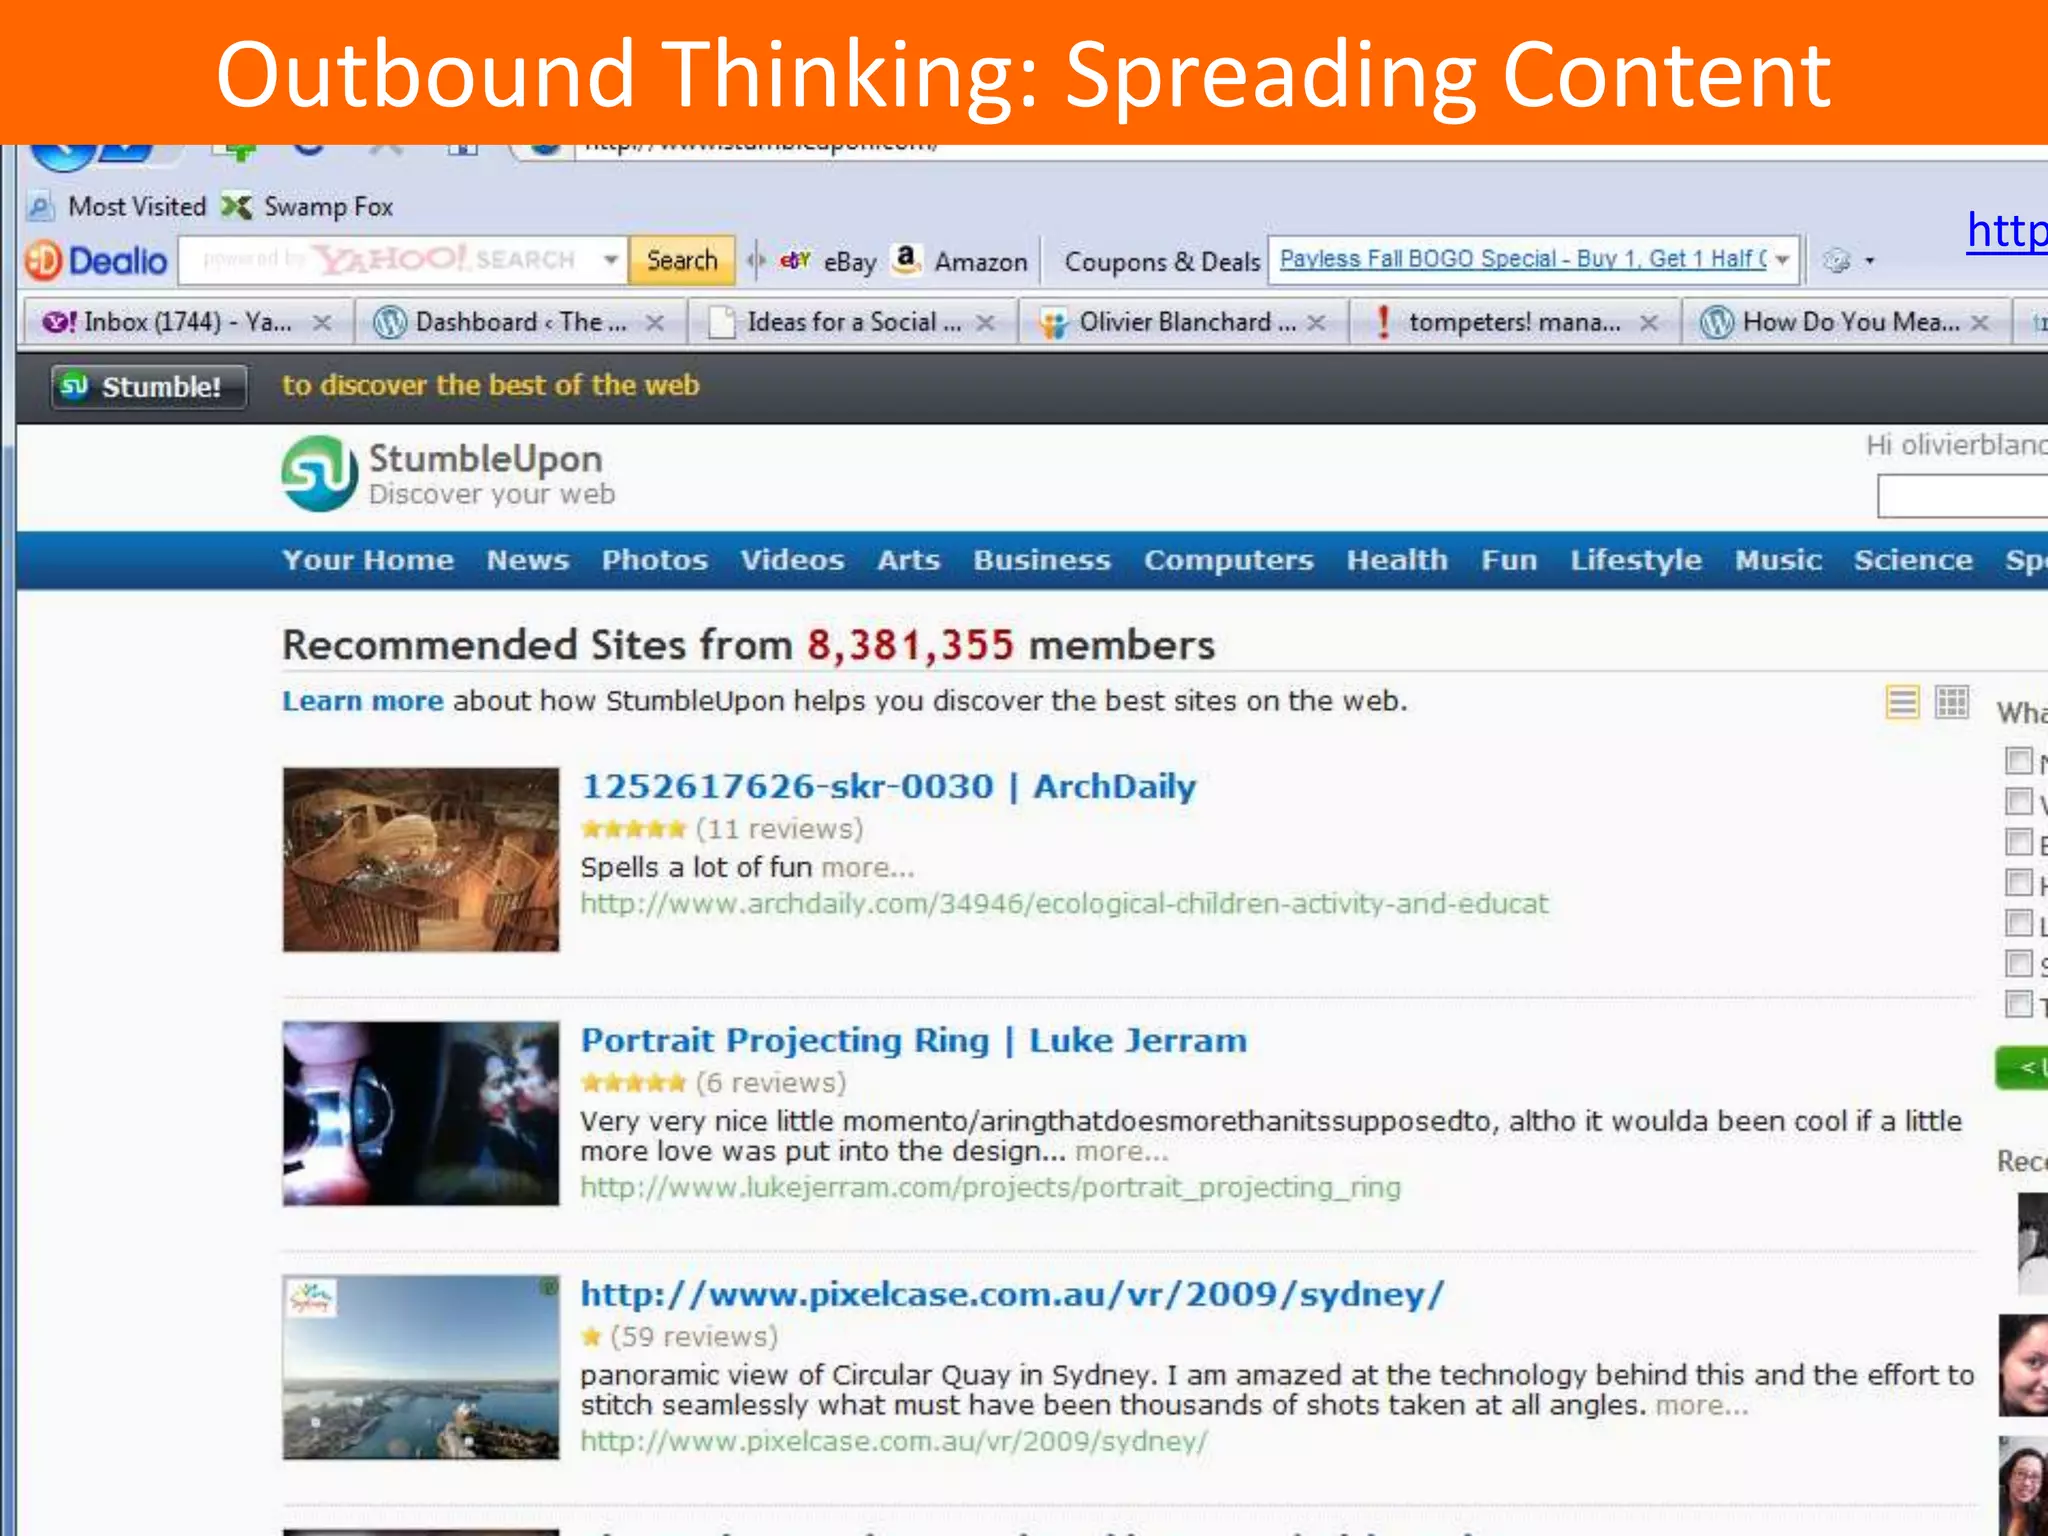The height and width of the screenshot is (1536, 2048).
Task: Open the Fun category
Action: click(1509, 560)
